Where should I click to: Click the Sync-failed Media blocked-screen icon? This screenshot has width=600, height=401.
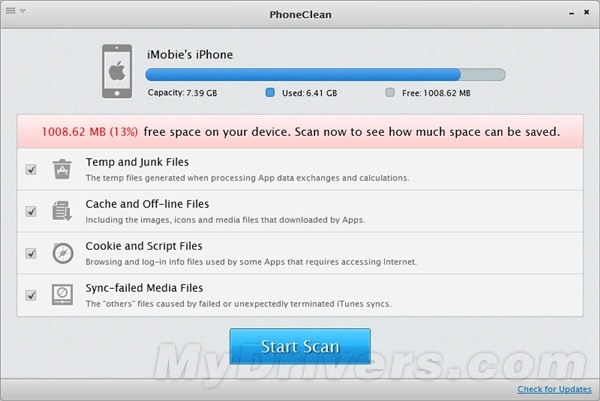click(x=62, y=295)
